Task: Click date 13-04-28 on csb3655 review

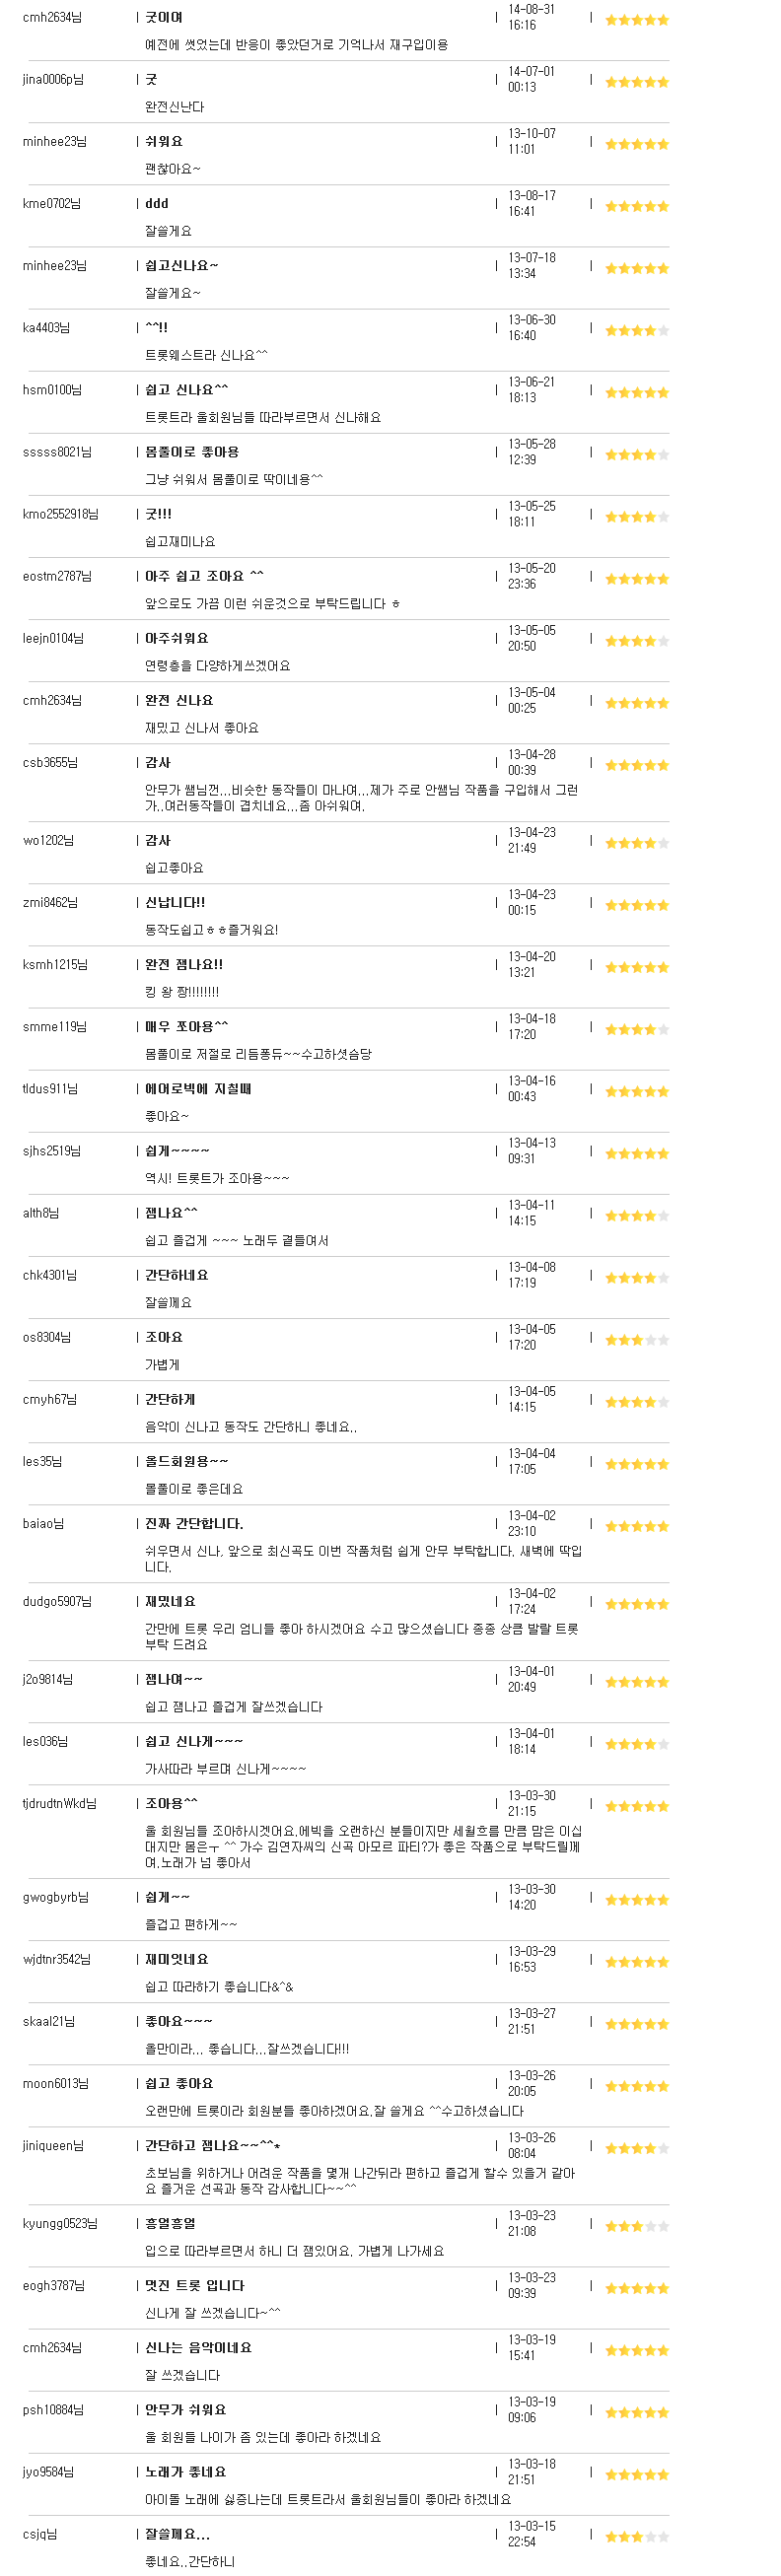Action: click(x=532, y=754)
